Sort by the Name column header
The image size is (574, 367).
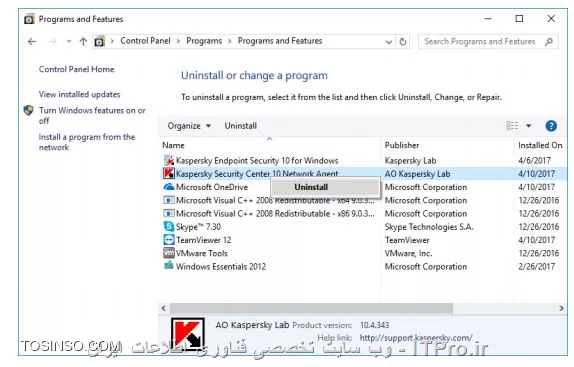173,145
